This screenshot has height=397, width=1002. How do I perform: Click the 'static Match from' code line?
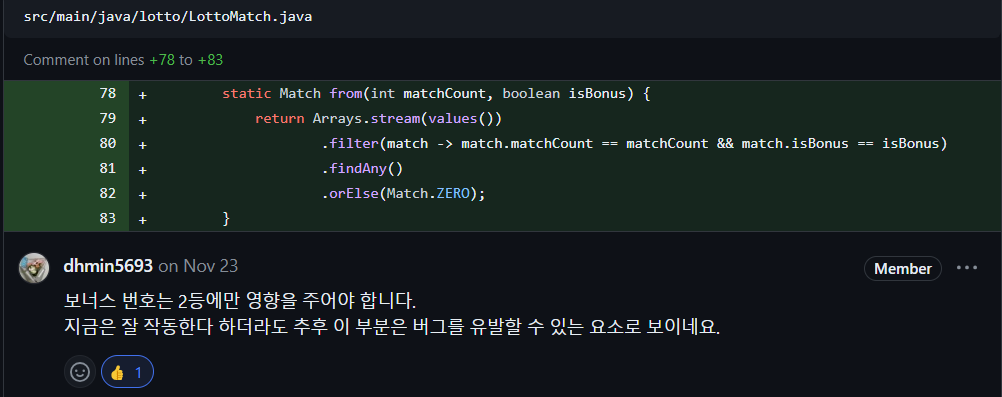click(436, 94)
